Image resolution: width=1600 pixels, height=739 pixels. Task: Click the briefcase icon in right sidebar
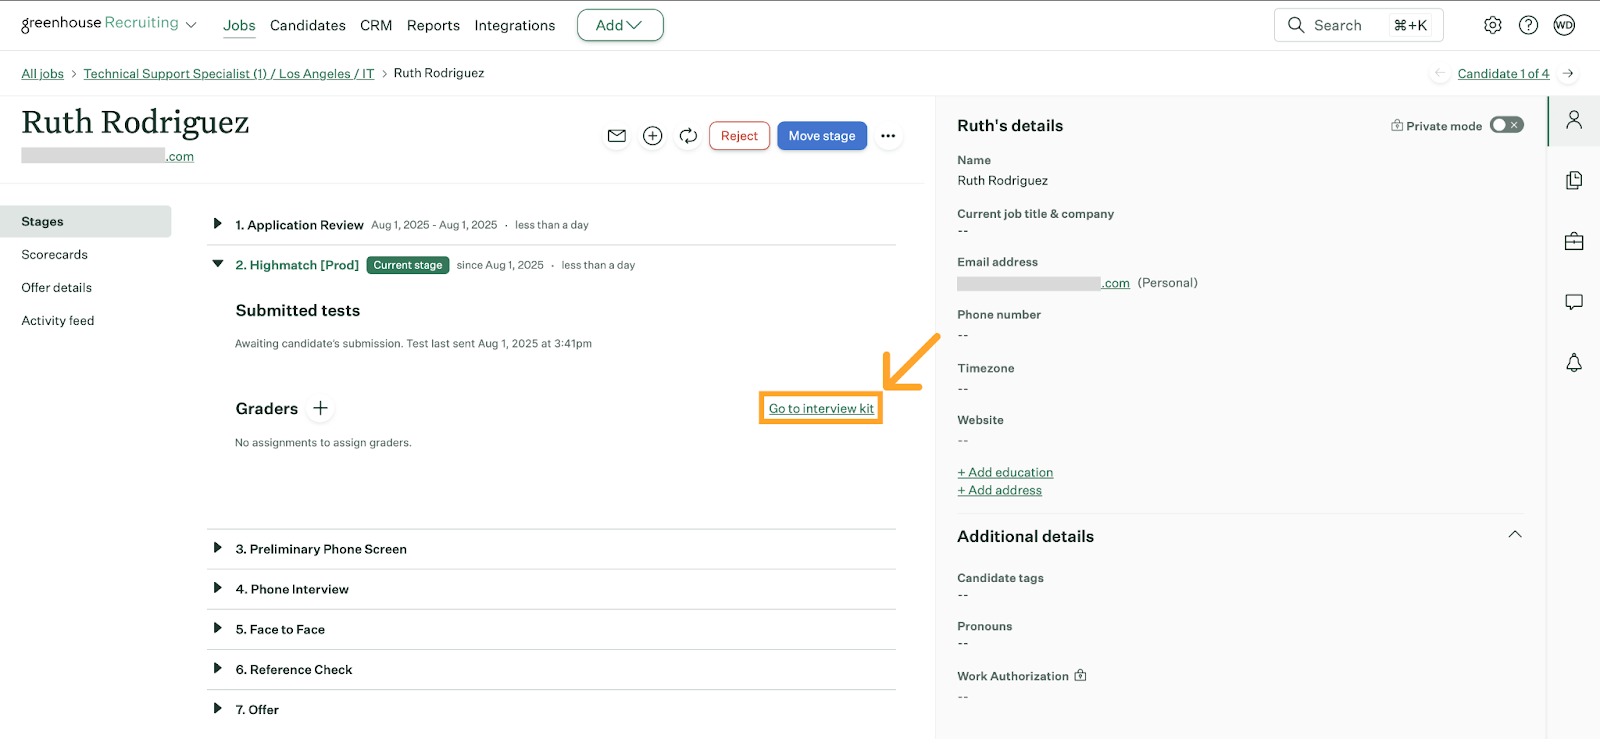coord(1573,241)
